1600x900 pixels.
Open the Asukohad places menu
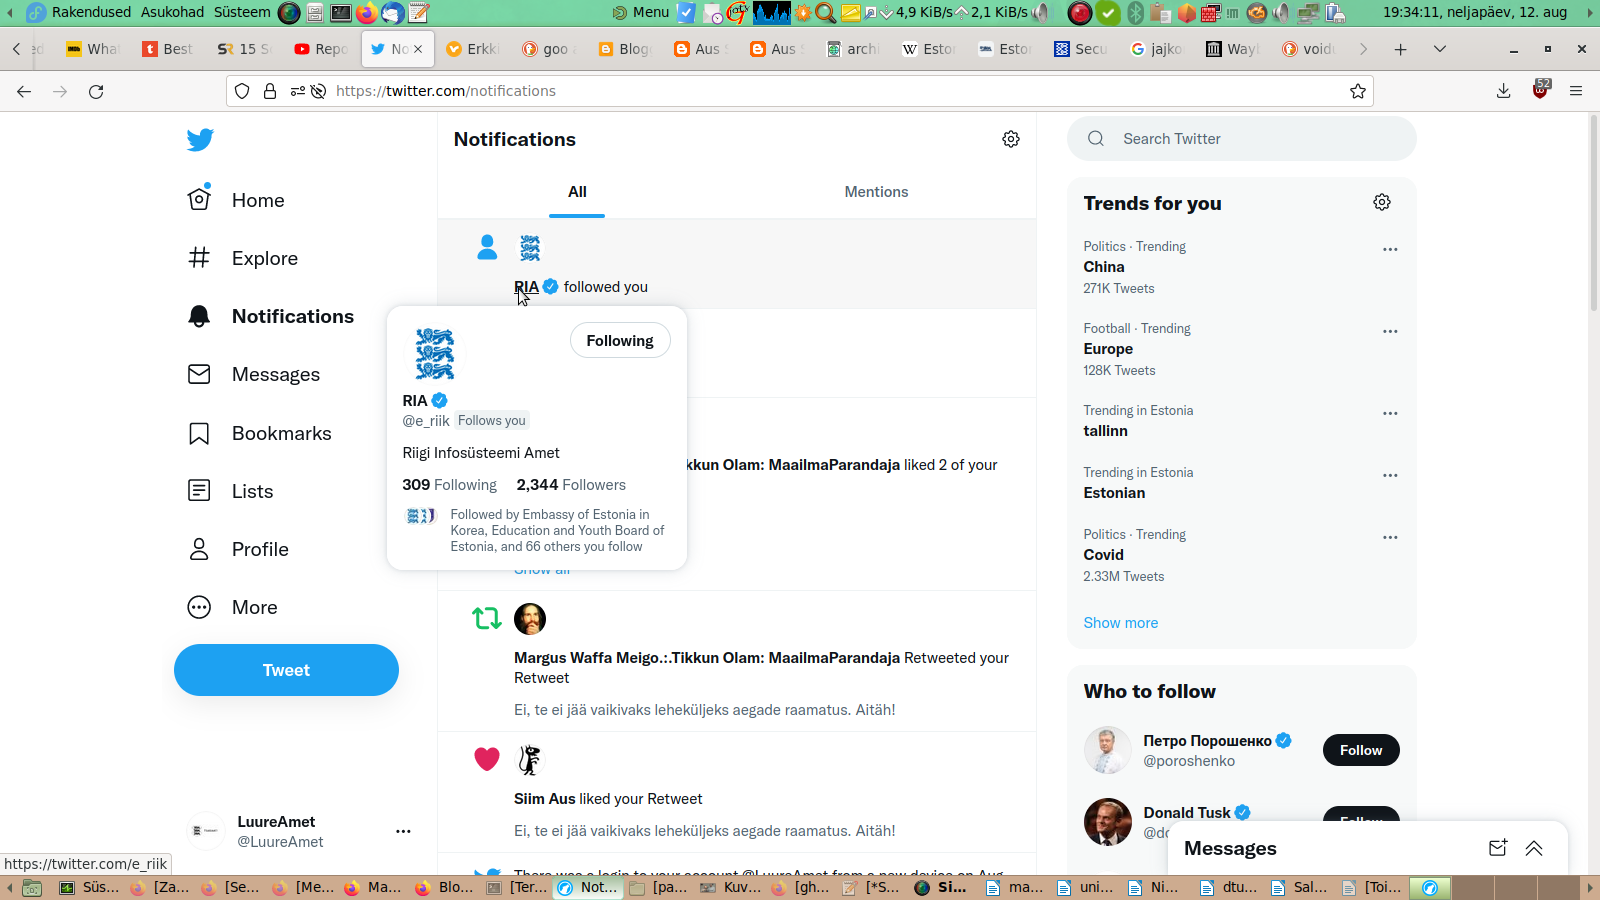172,12
